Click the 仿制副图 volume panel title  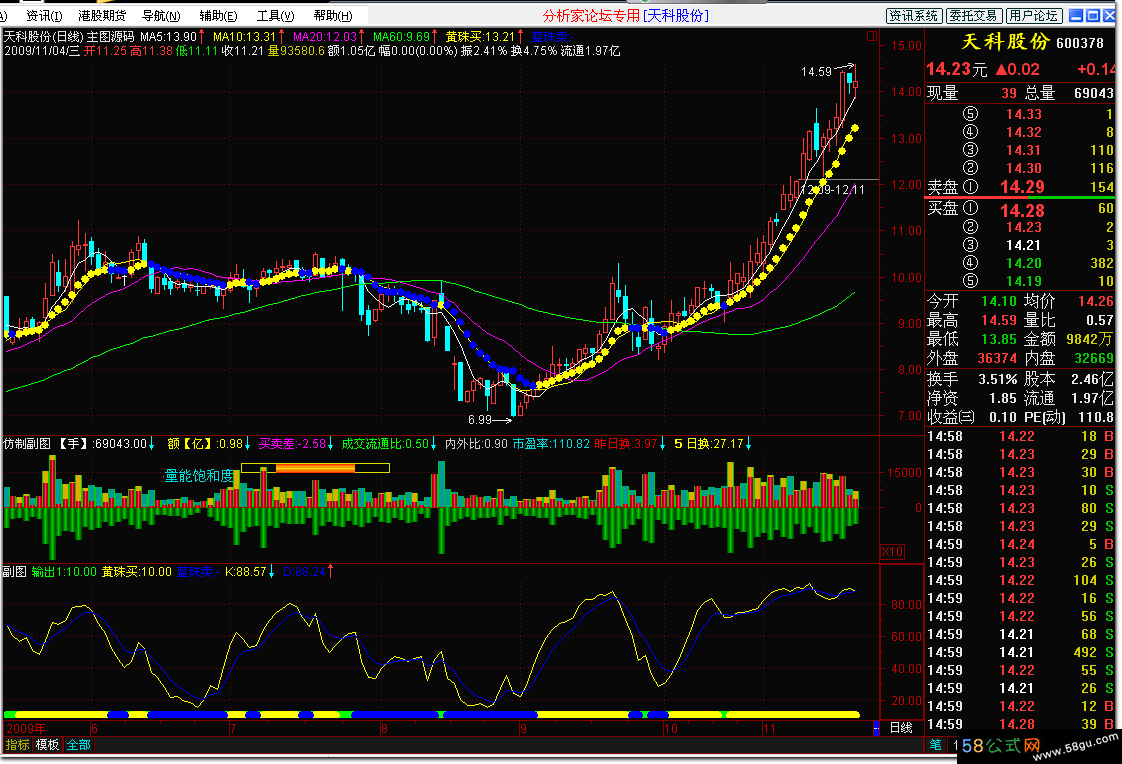27,444
